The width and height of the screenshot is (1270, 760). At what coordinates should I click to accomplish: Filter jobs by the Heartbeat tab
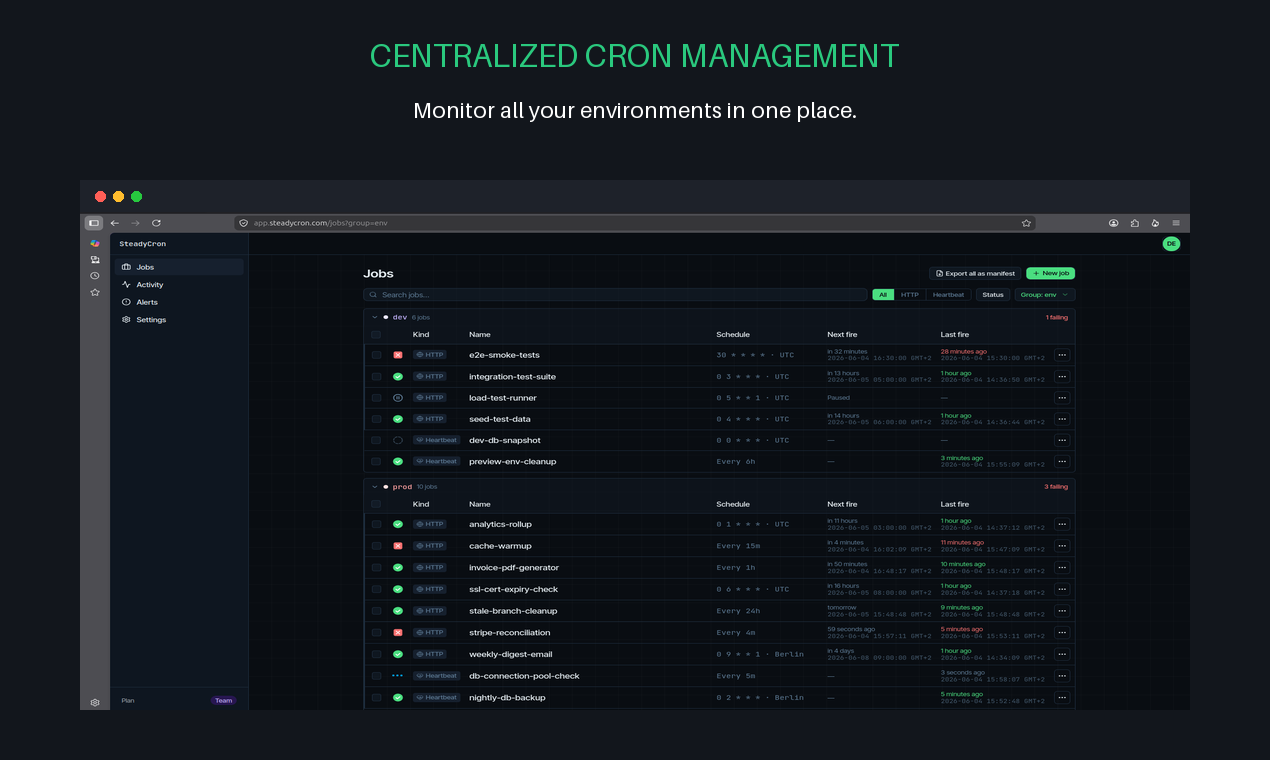tap(948, 295)
